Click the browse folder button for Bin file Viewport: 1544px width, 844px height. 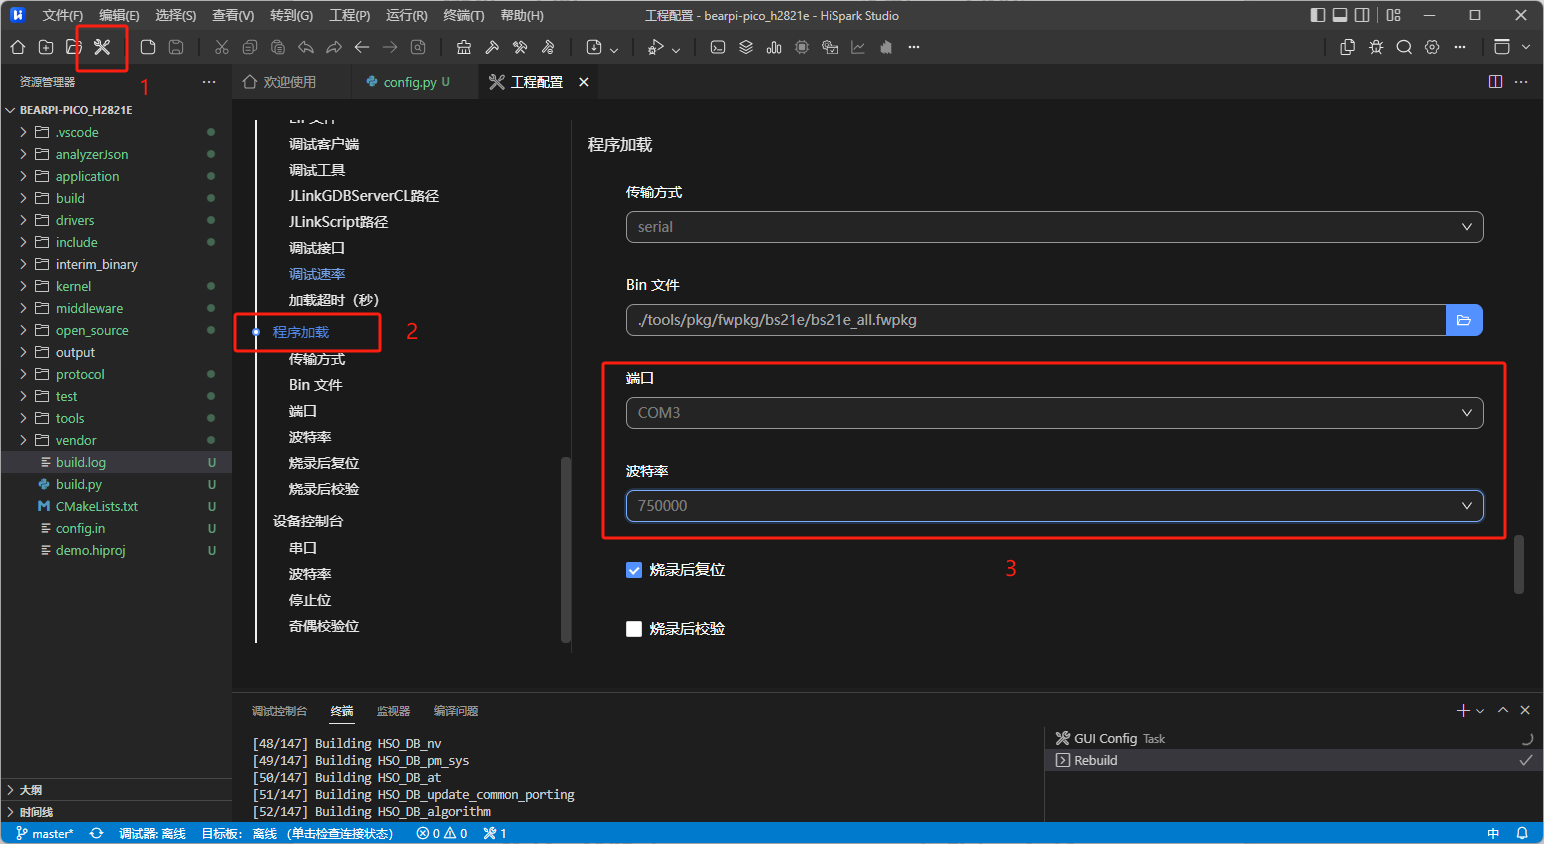click(x=1464, y=320)
